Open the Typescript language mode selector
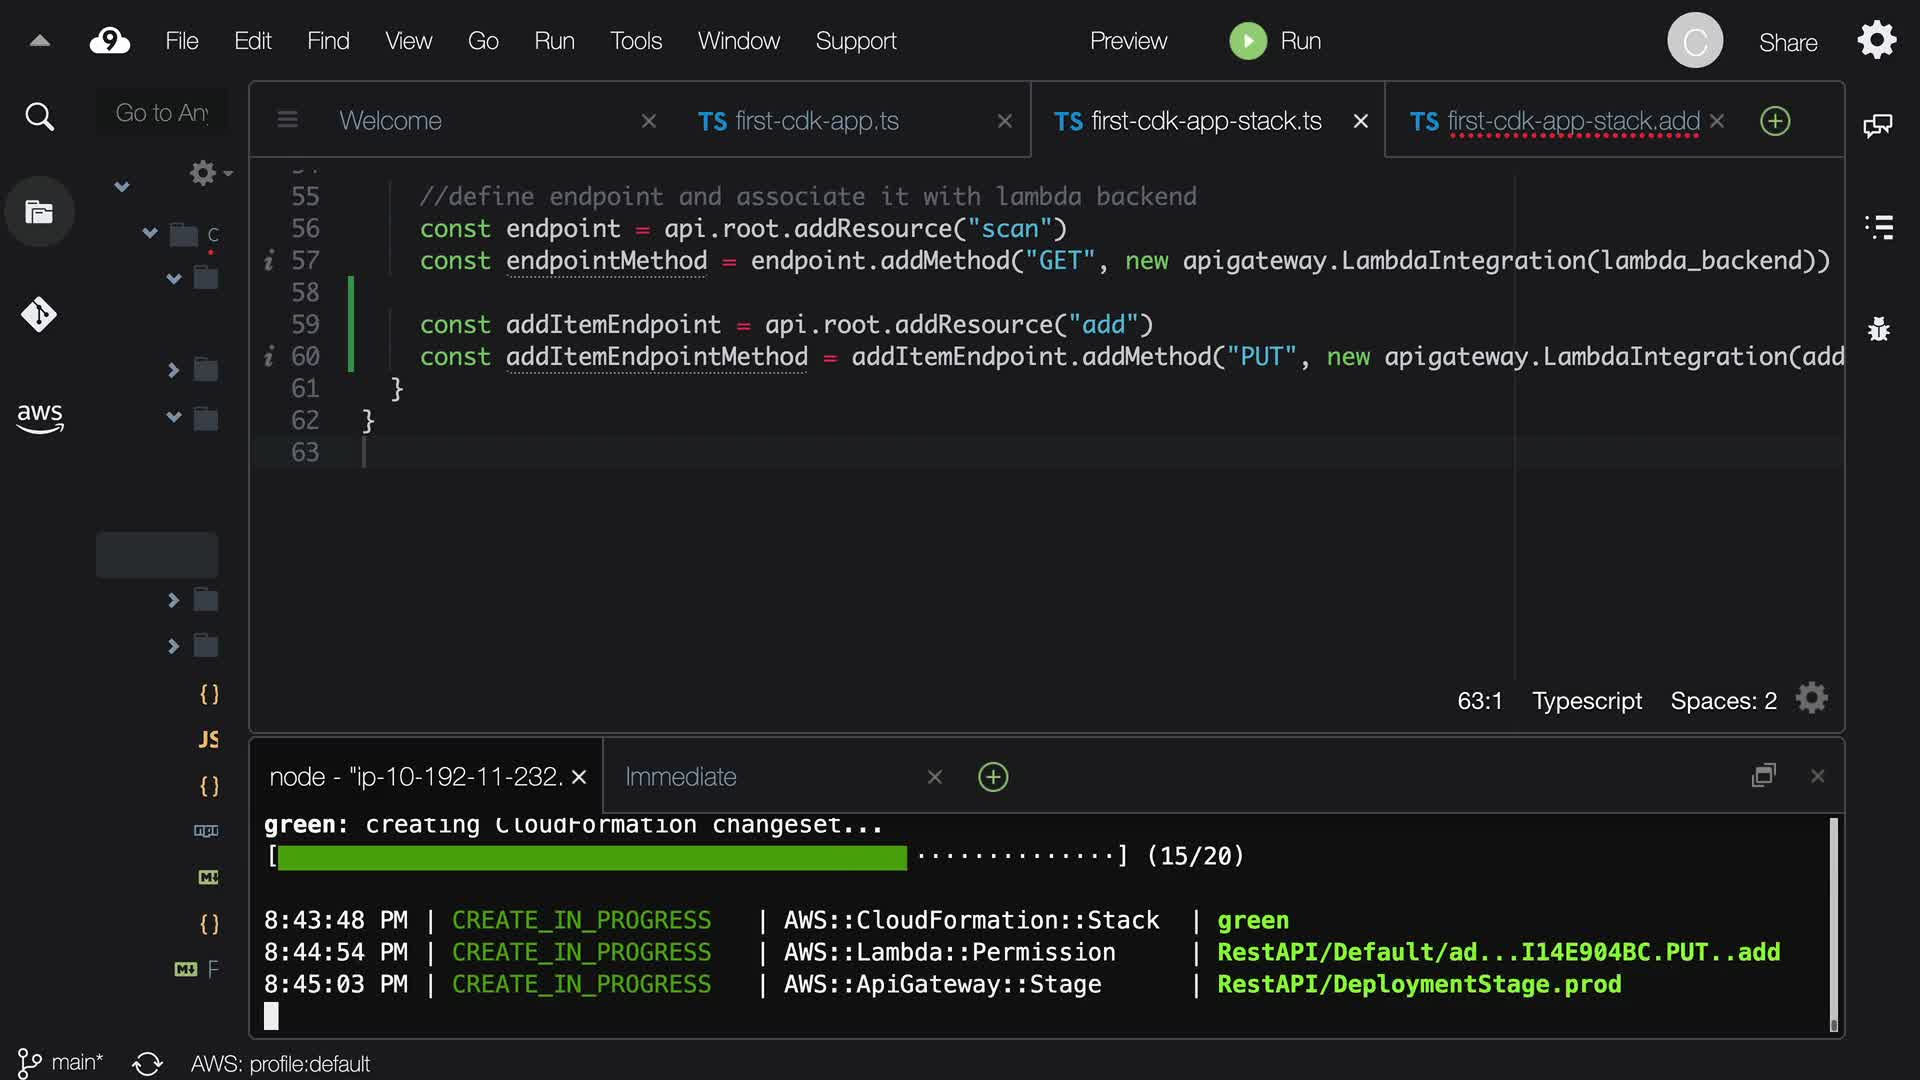The height and width of the screenshot is (1080, 1920). point(1587,701)
